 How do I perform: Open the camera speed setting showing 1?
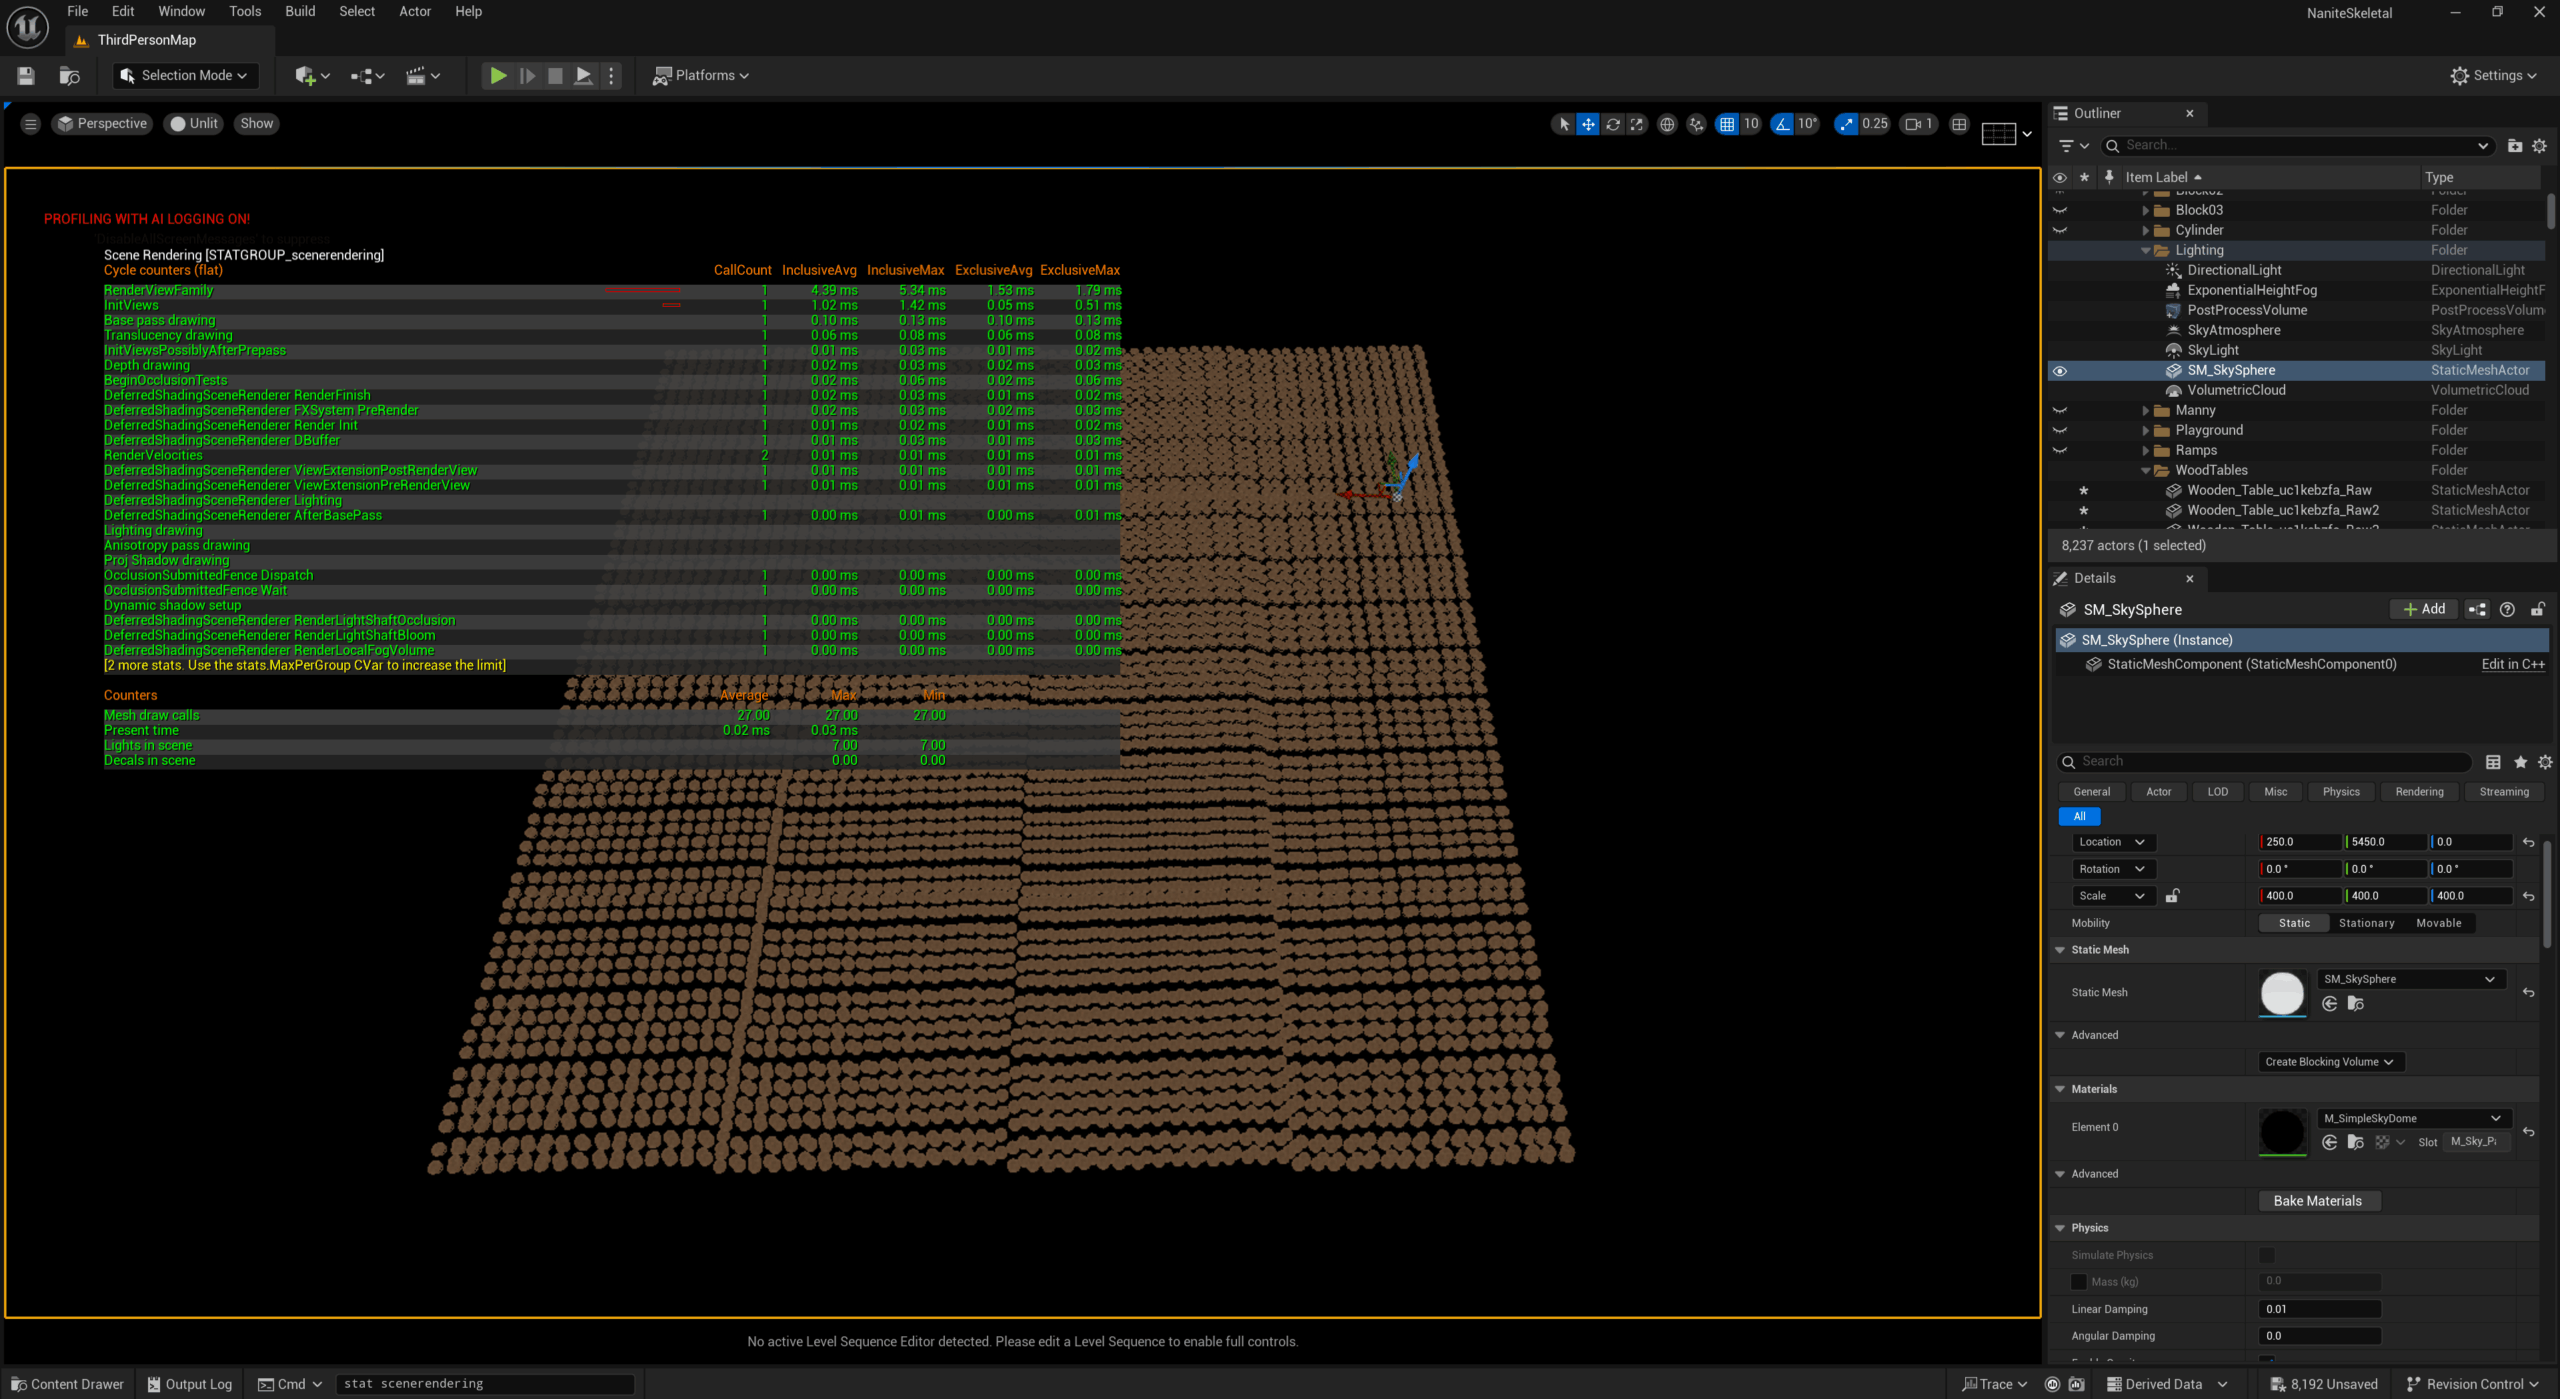tap(1918, 124)
